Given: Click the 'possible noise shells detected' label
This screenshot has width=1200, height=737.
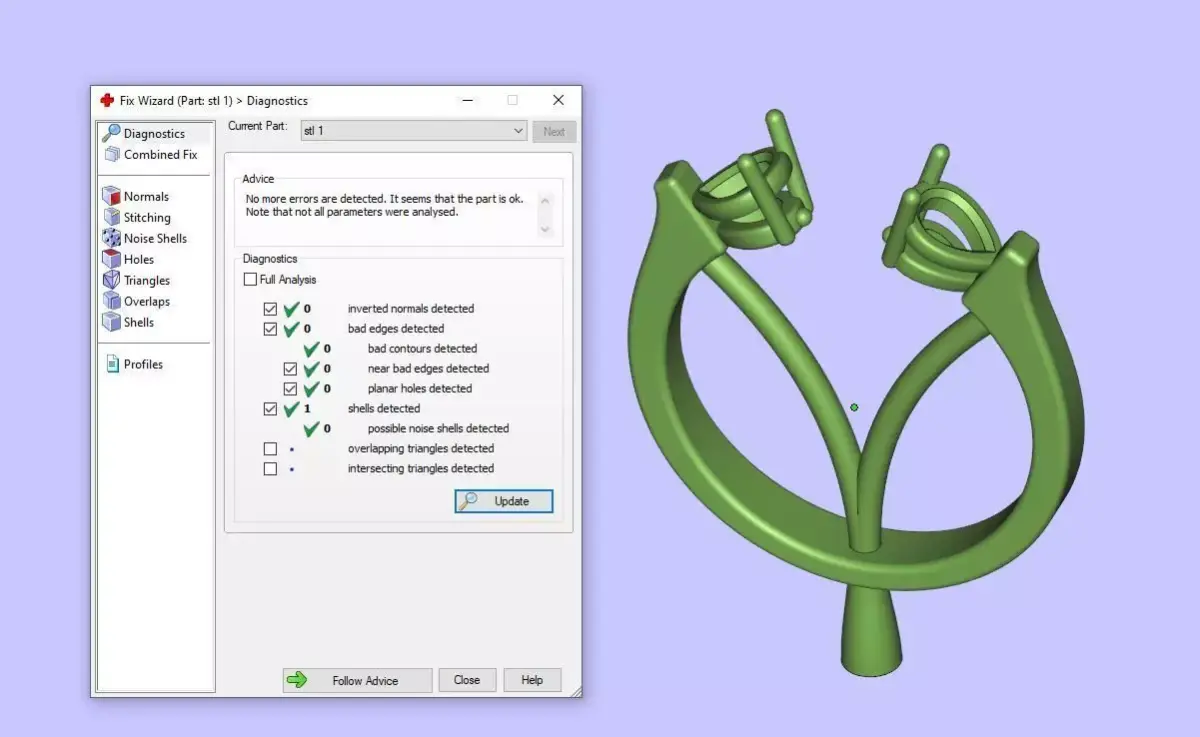Looking at the screenshot, I should (x=438, y=428).
